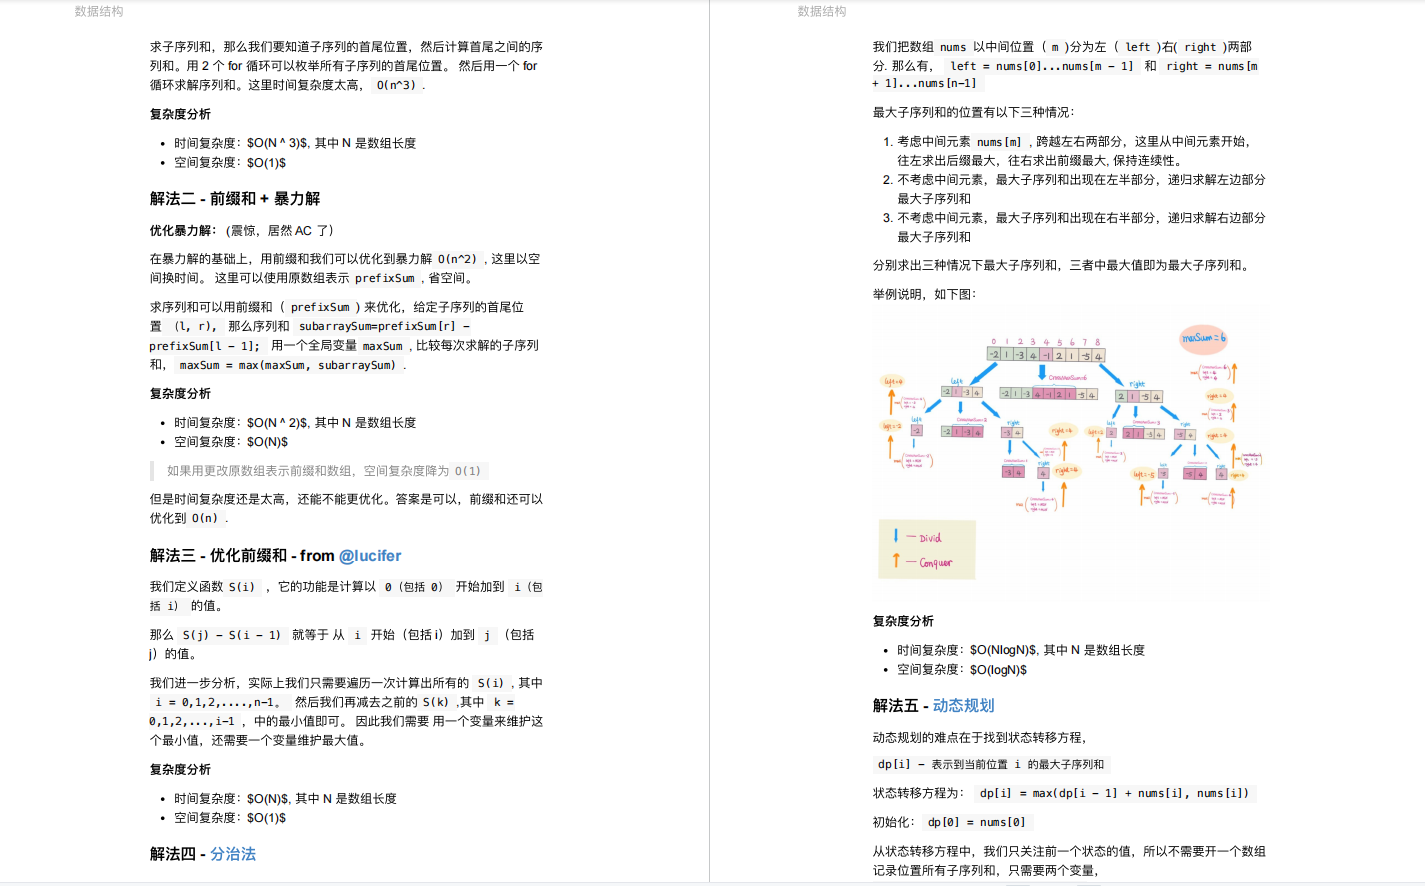1425x886 pixels.
Task: Click list item 3 about 右半部分 recursion
Action: (x=1081, y=227)
